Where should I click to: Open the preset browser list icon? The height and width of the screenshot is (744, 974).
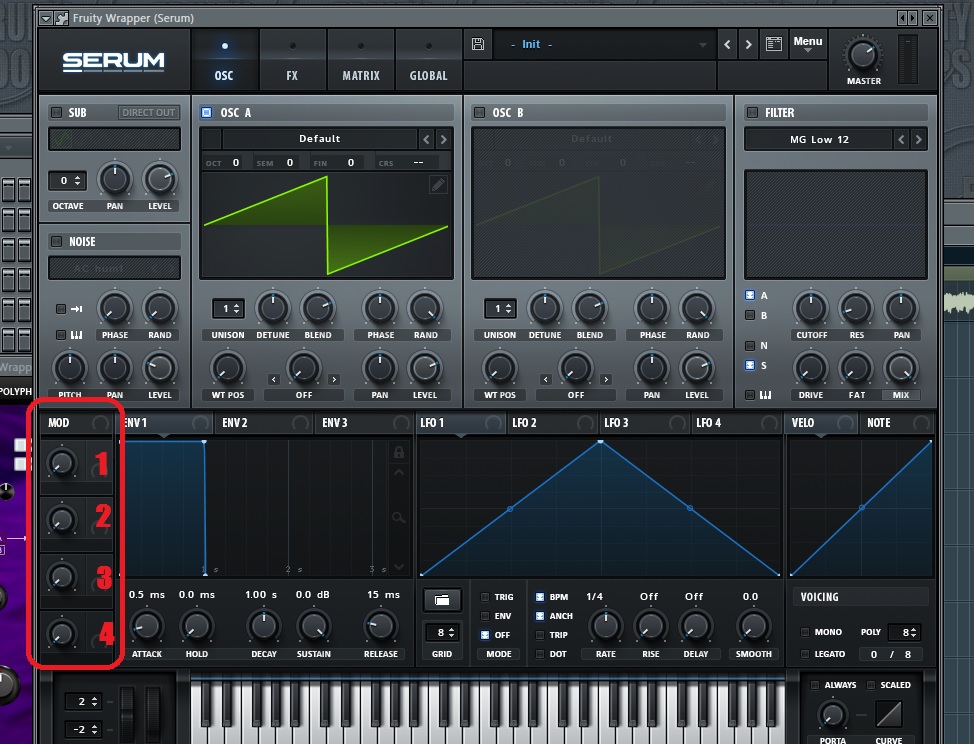(x=773, y=44)
